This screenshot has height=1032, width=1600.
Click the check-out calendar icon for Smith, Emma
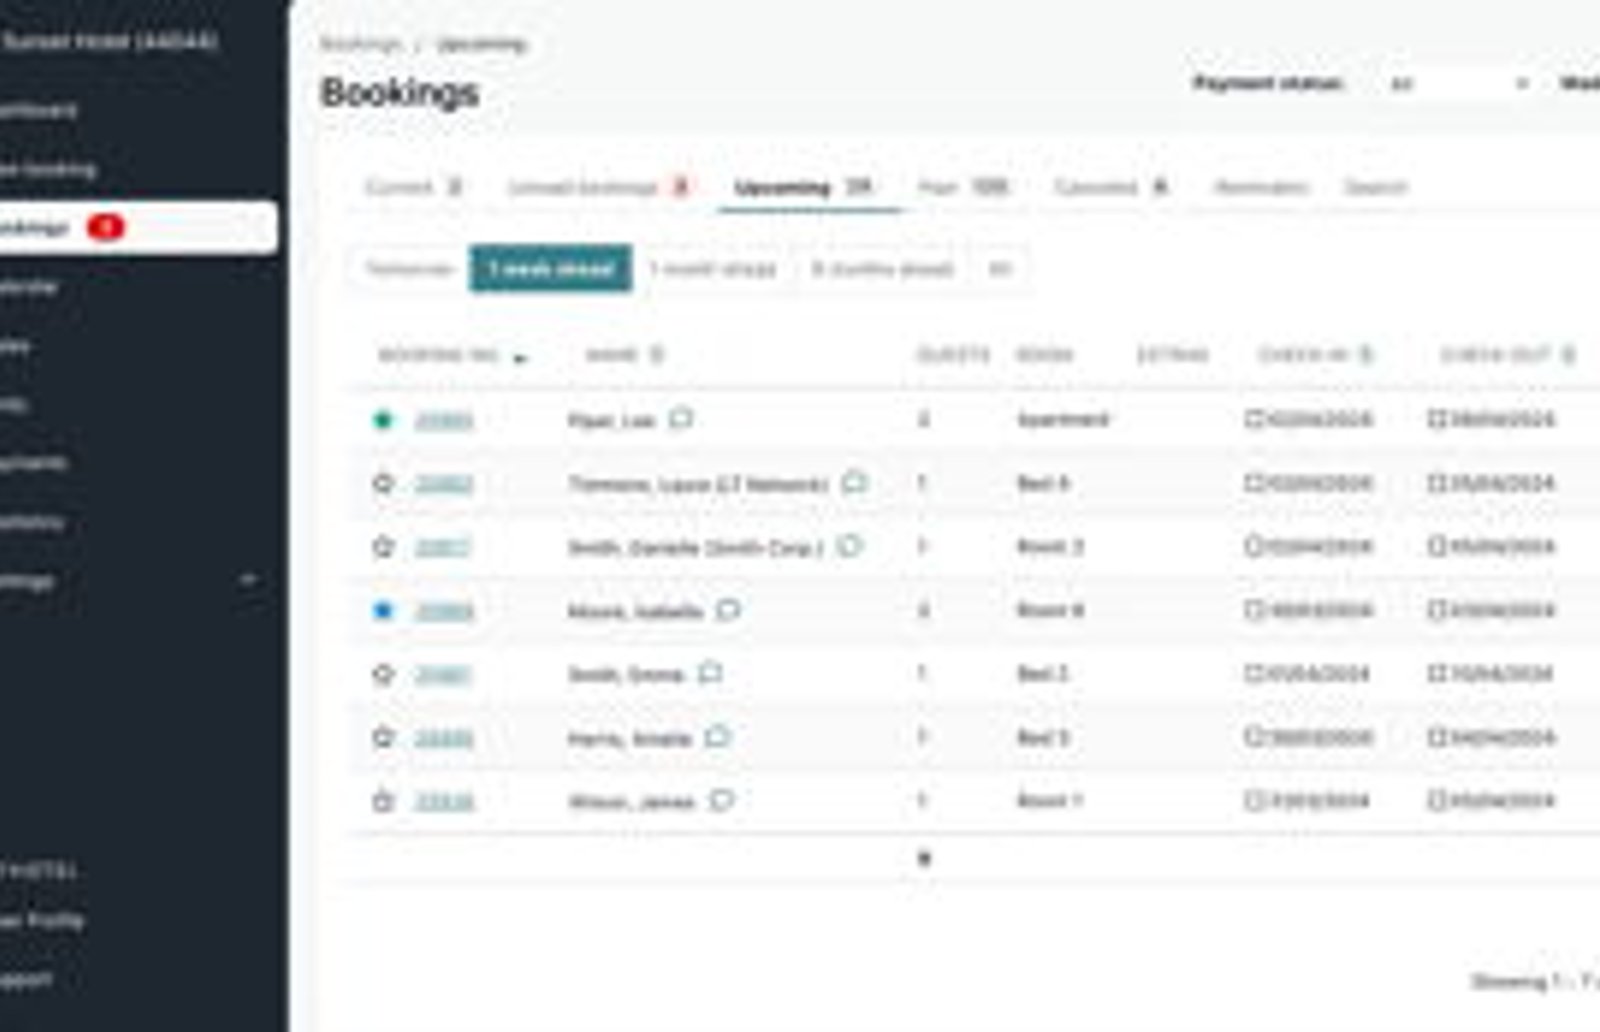coord(1437,673)
